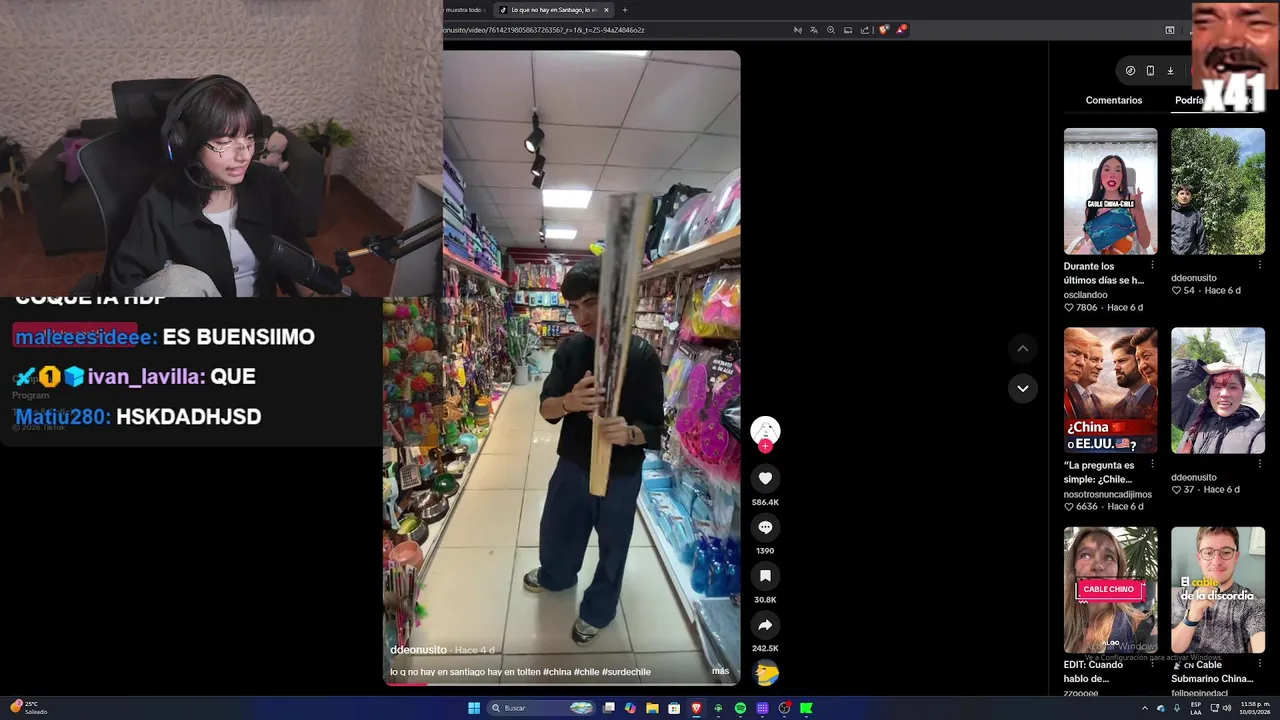This screenshot has height=720, width=1280.
Task: Open comments via speech bubble icon
Action: click(x=765, y=527)
